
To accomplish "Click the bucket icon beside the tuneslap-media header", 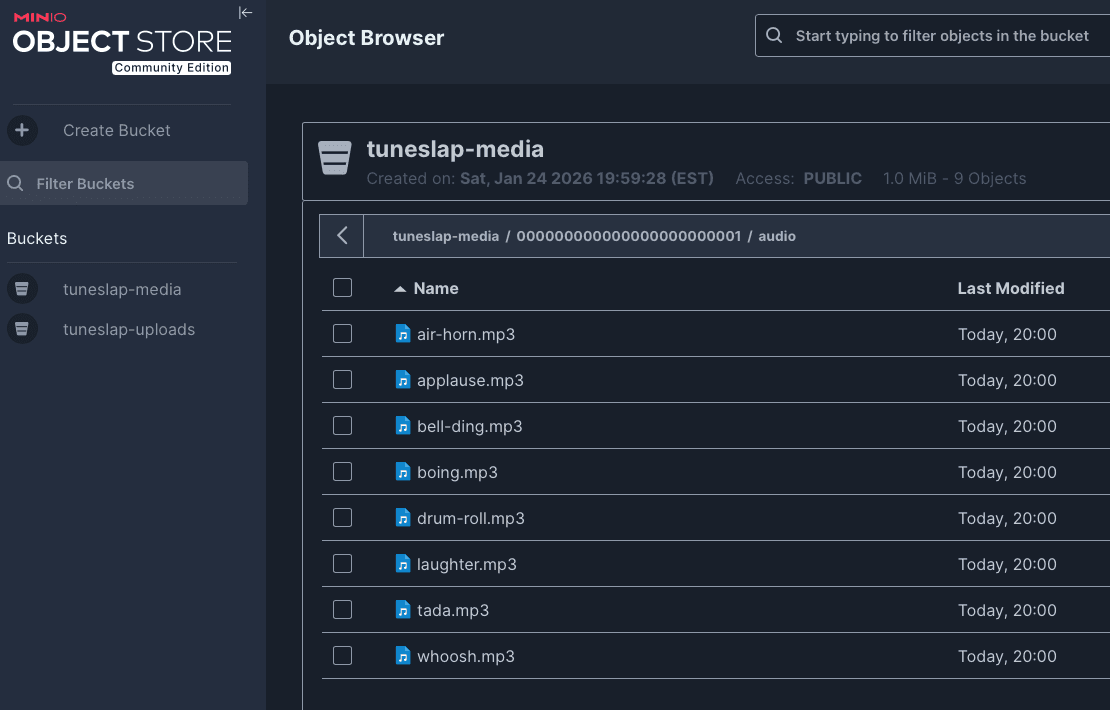I will tap(334, 157).
